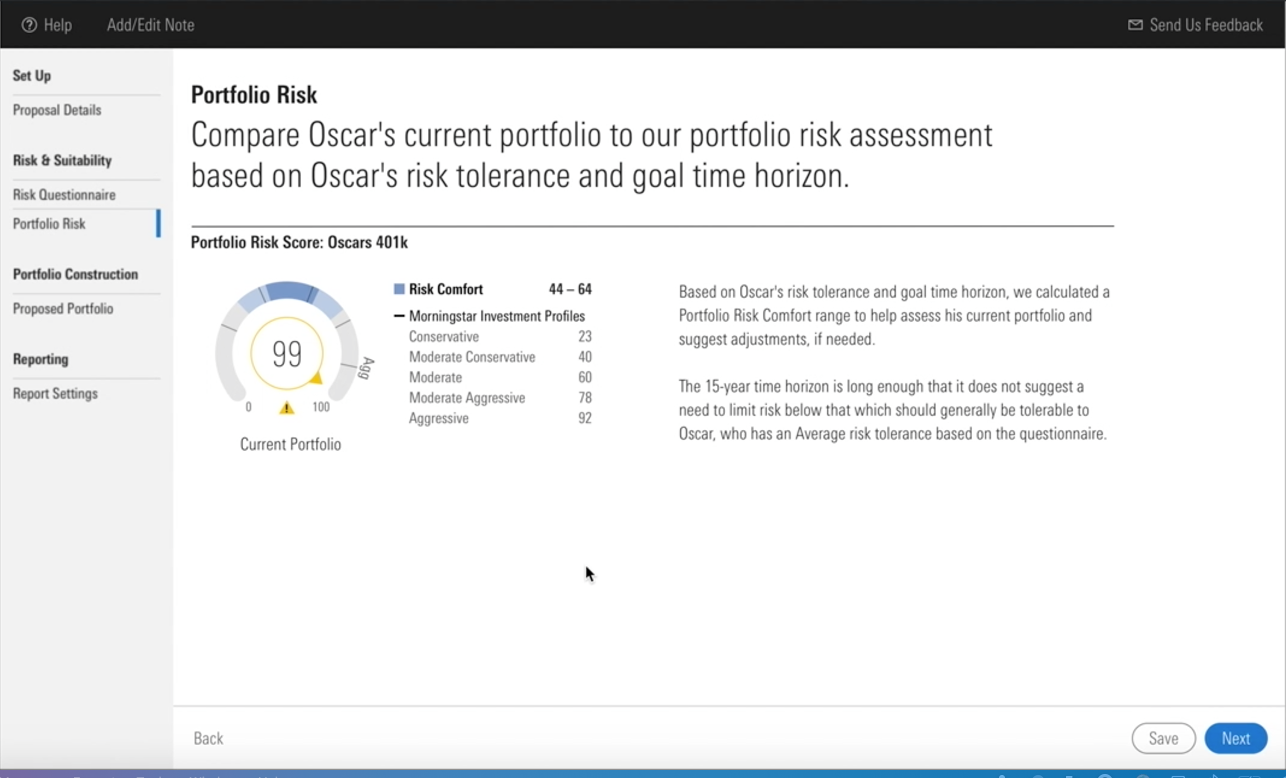Click the Back link
The image size is (1286, 778).
[208, 738]
